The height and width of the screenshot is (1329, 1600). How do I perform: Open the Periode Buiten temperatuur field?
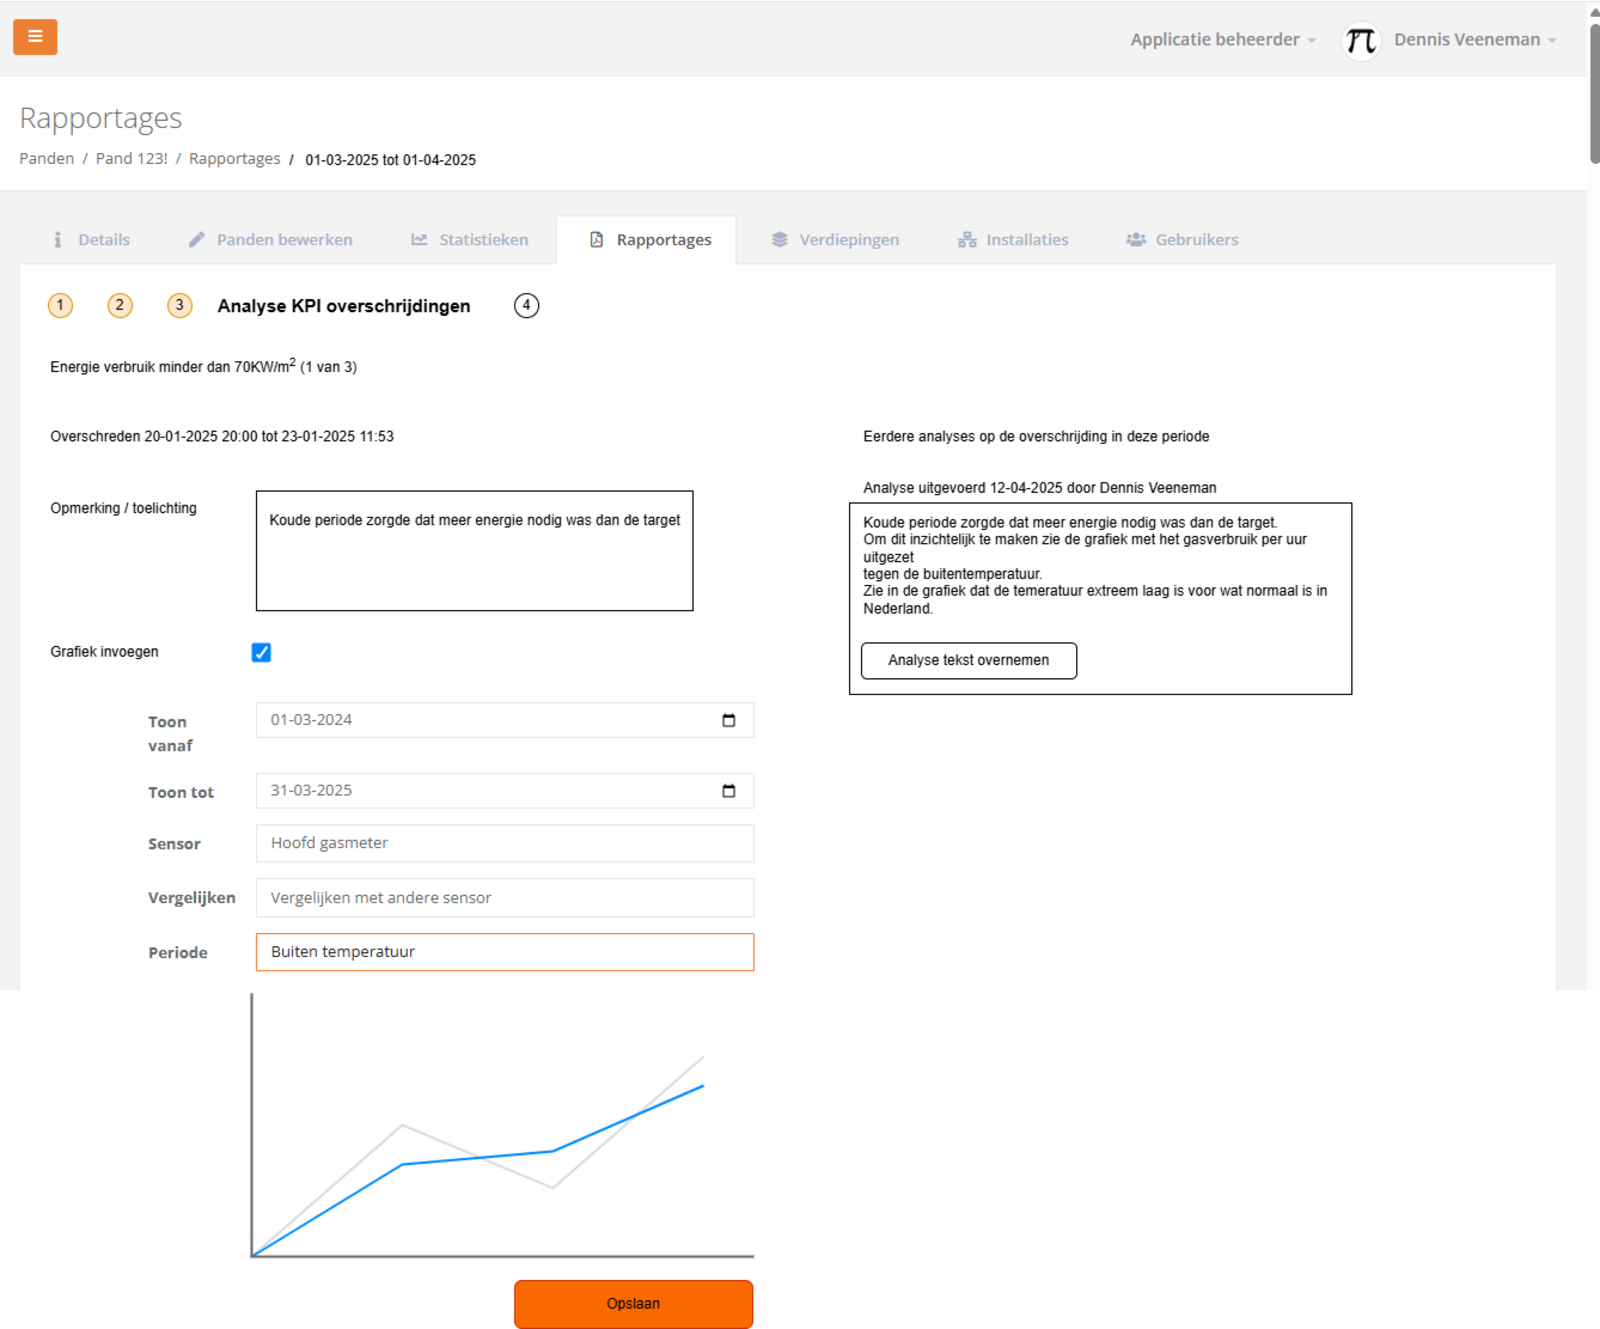coord(505,952)
